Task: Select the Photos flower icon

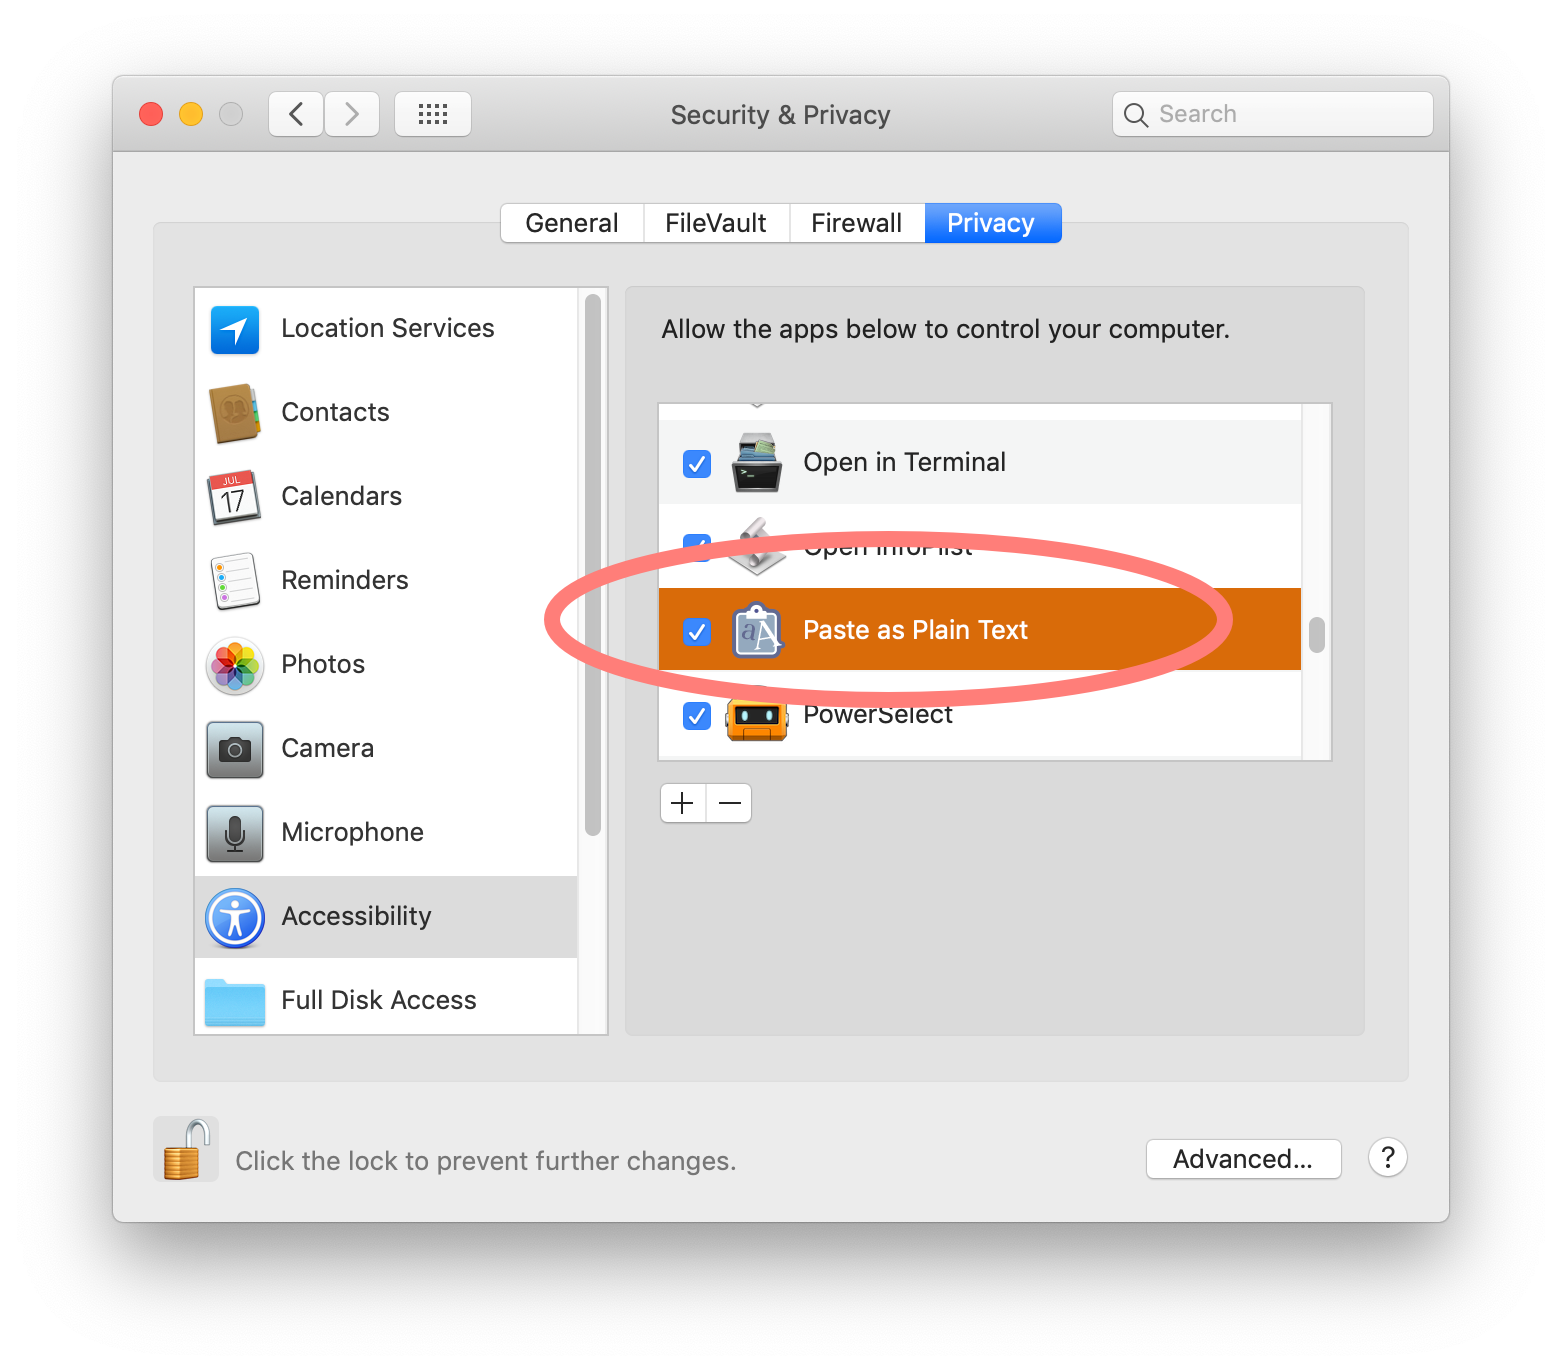Action: 235,666
